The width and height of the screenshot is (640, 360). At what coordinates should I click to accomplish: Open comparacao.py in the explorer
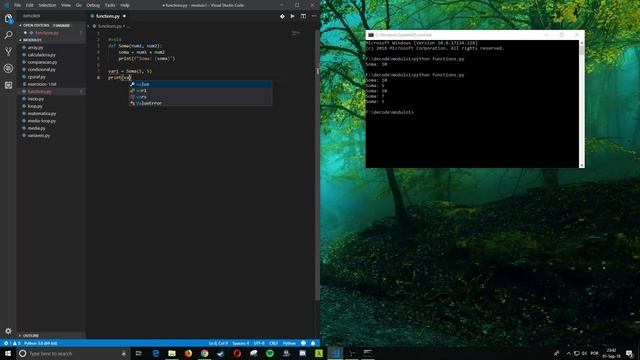click(x=42, y=62)
